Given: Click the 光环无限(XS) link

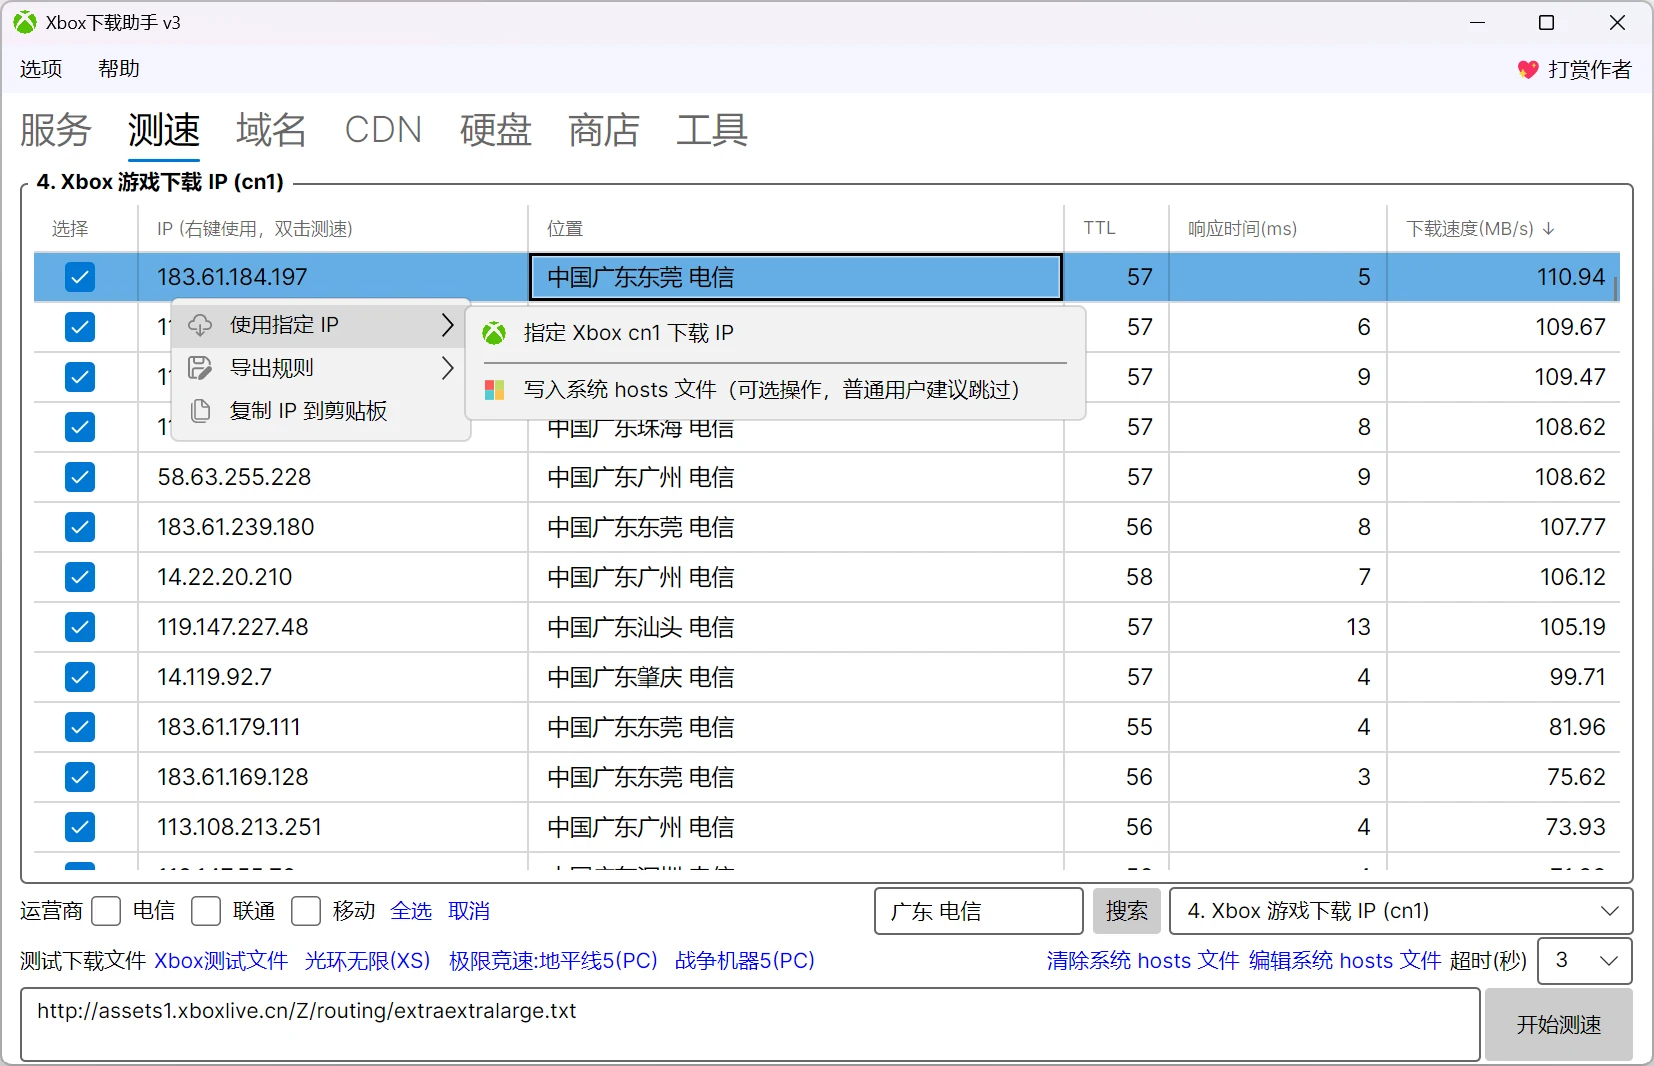Looking at the screenshot, I should click(x=368, y=961).
